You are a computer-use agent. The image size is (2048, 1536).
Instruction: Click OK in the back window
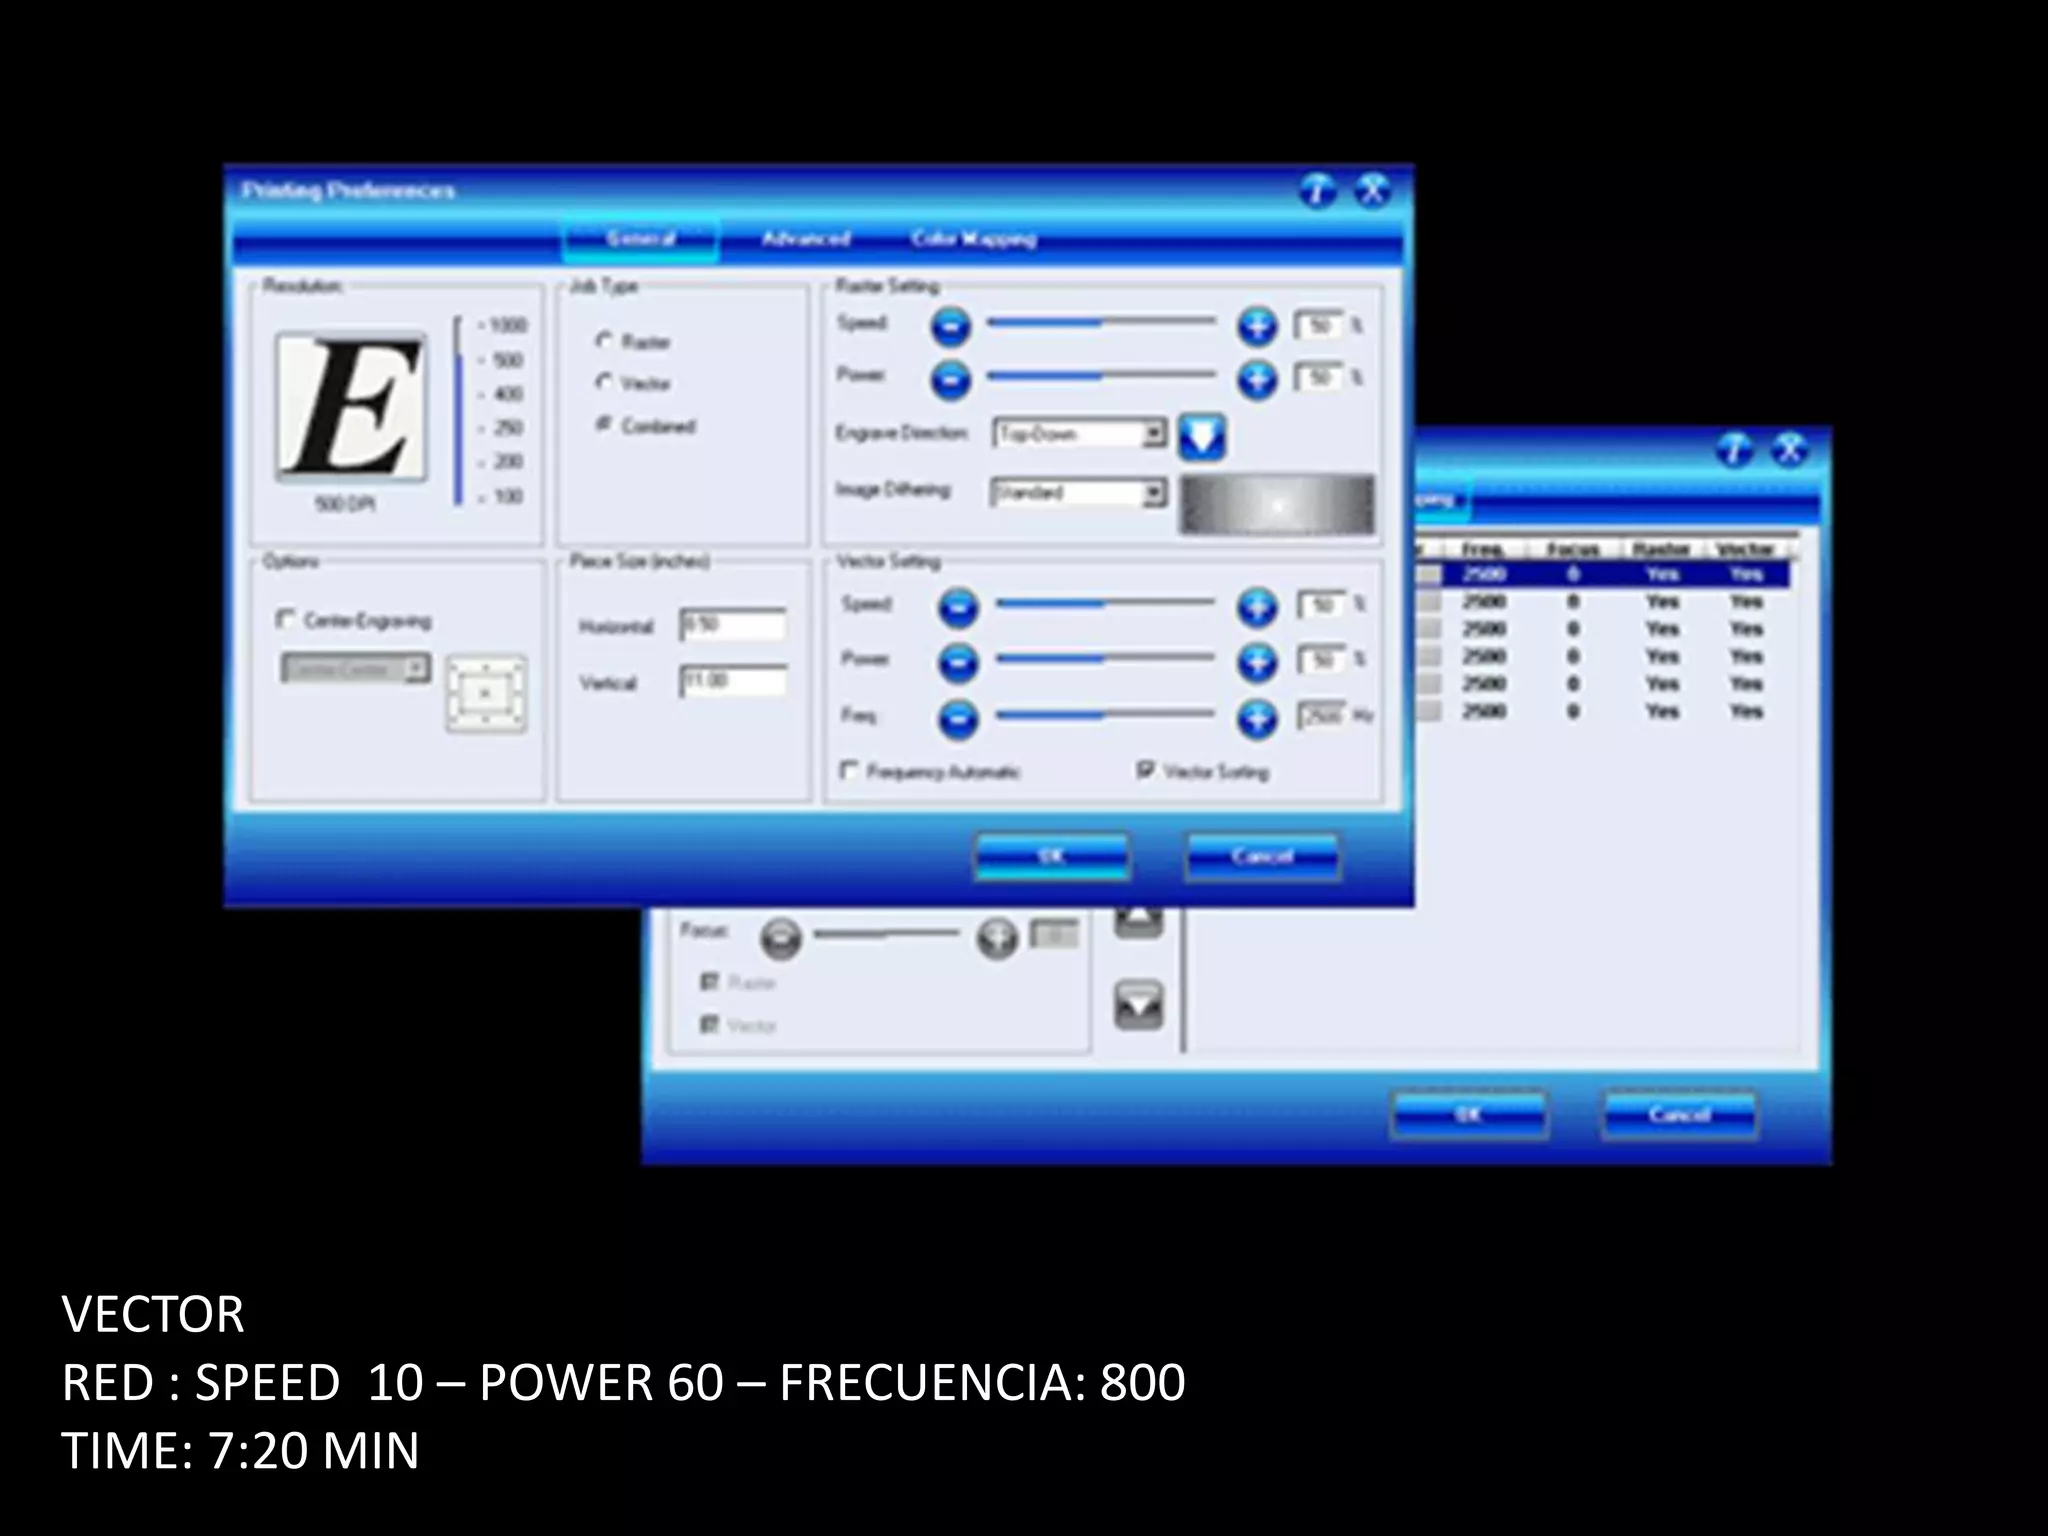pos(1469,1115)
